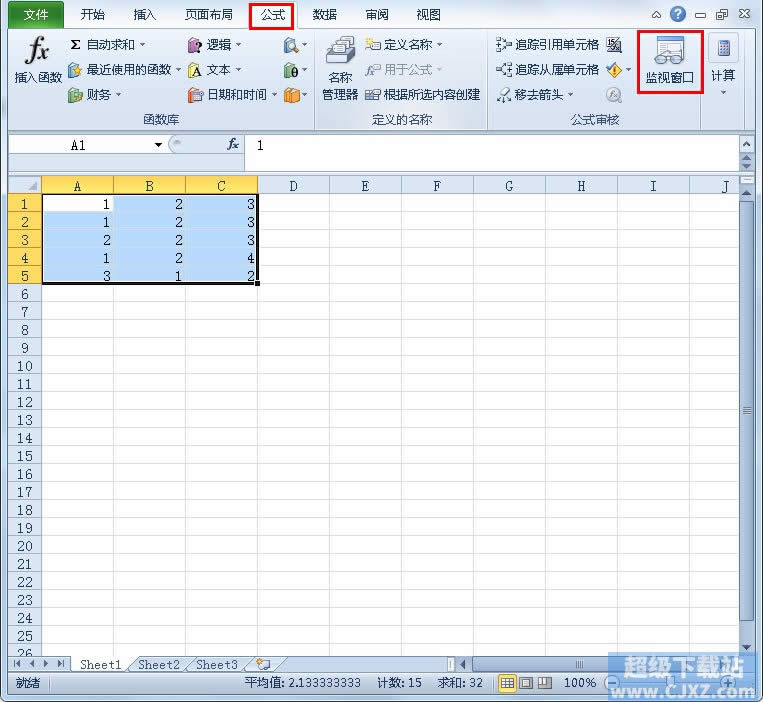763x702 pixels.
Task: Open the AutoSum (自动求和) dropdown
Action: coord(107,45)
